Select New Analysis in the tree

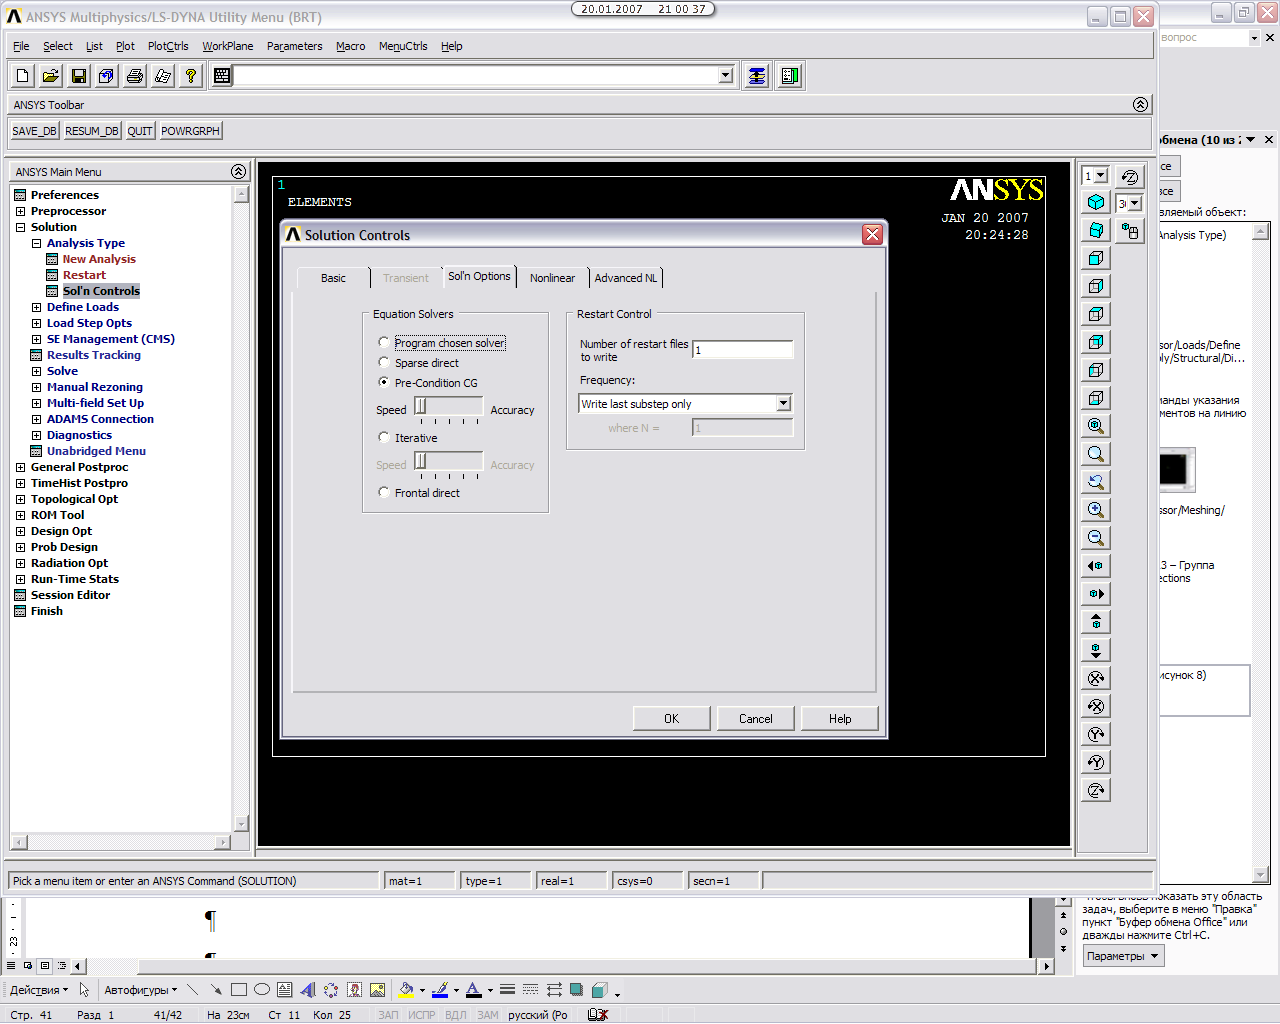click(99, 259)
